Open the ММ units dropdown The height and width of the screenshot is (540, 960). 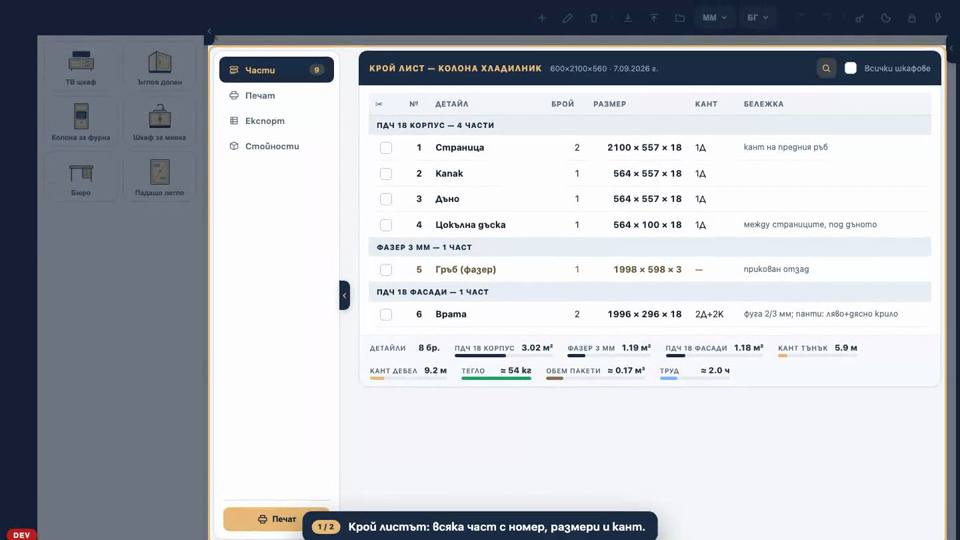pos(714,18)
